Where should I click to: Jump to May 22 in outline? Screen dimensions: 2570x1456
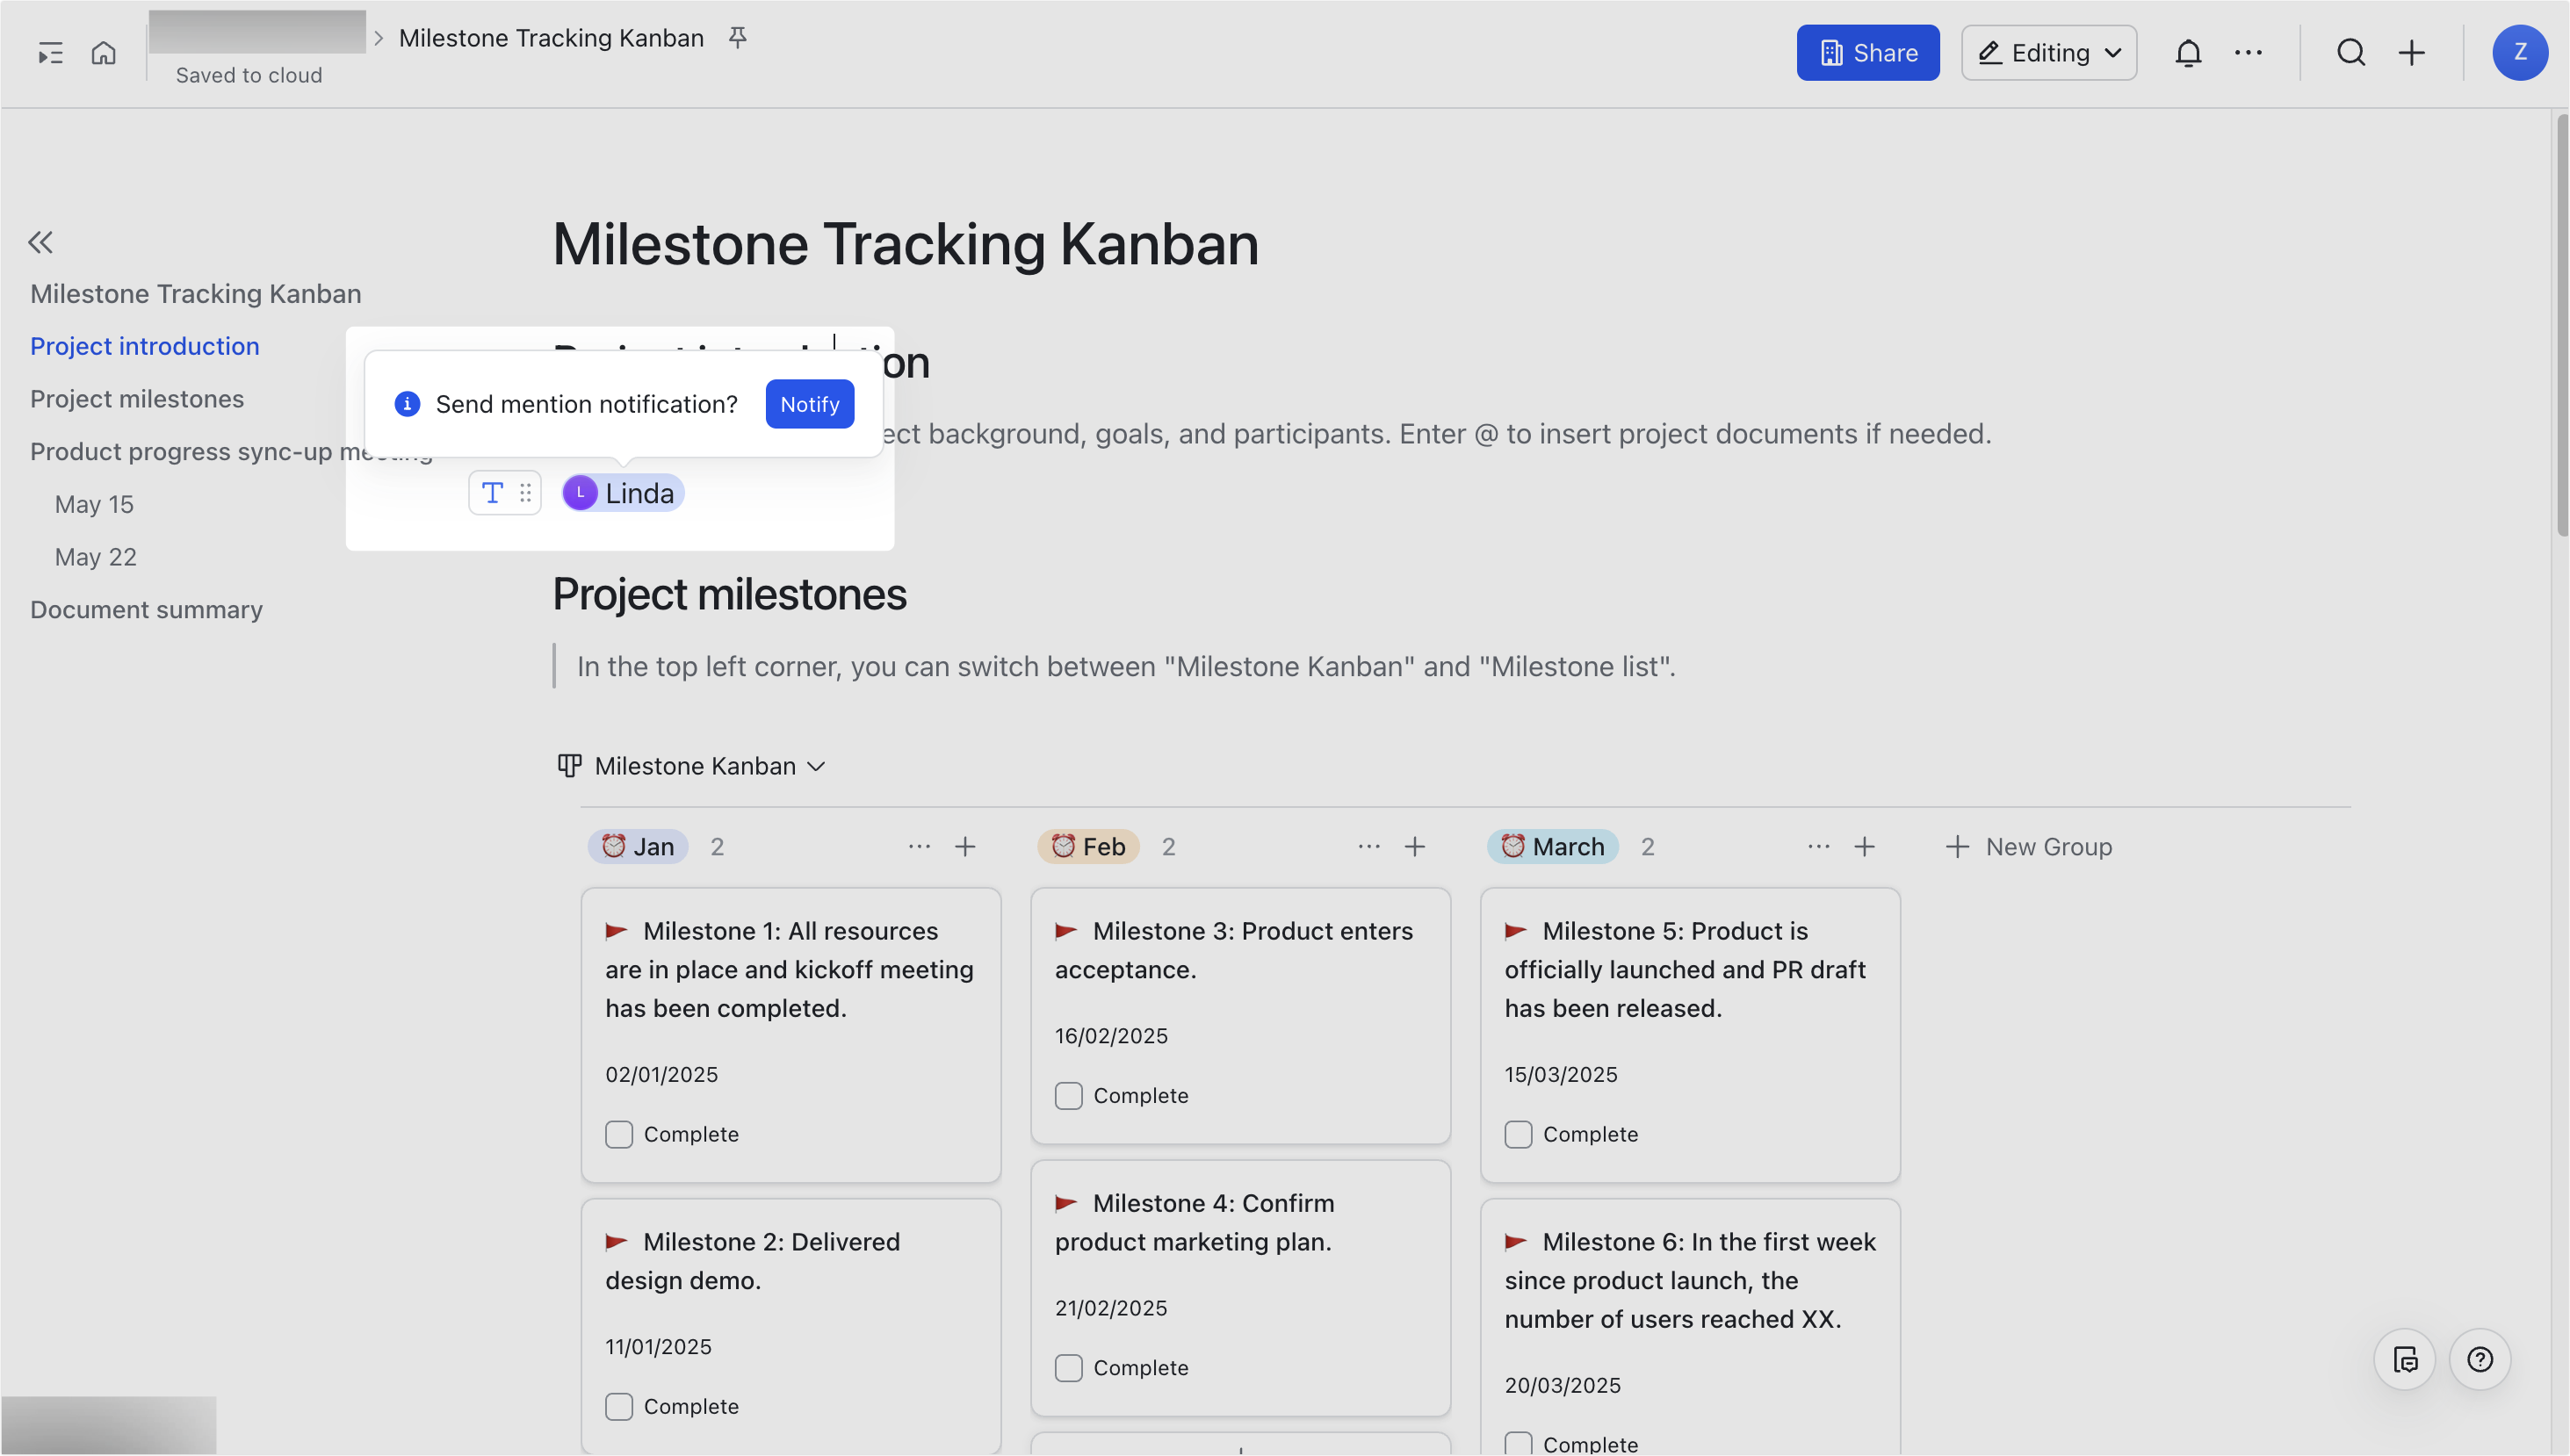[96, 557]
